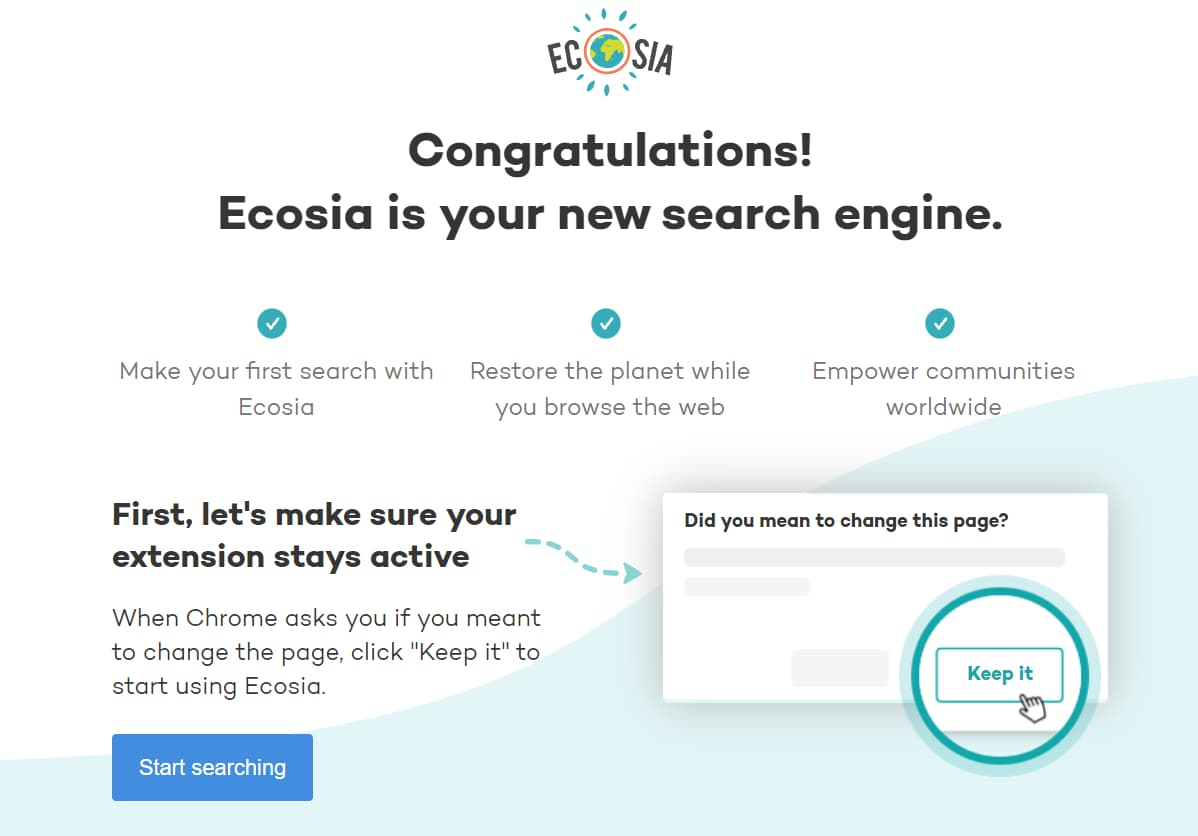Click the 'When Chrome asks you' paragraph
The width and height of the screenshot is (1198, 836).
pyautogui.click(x=326, y=652)
